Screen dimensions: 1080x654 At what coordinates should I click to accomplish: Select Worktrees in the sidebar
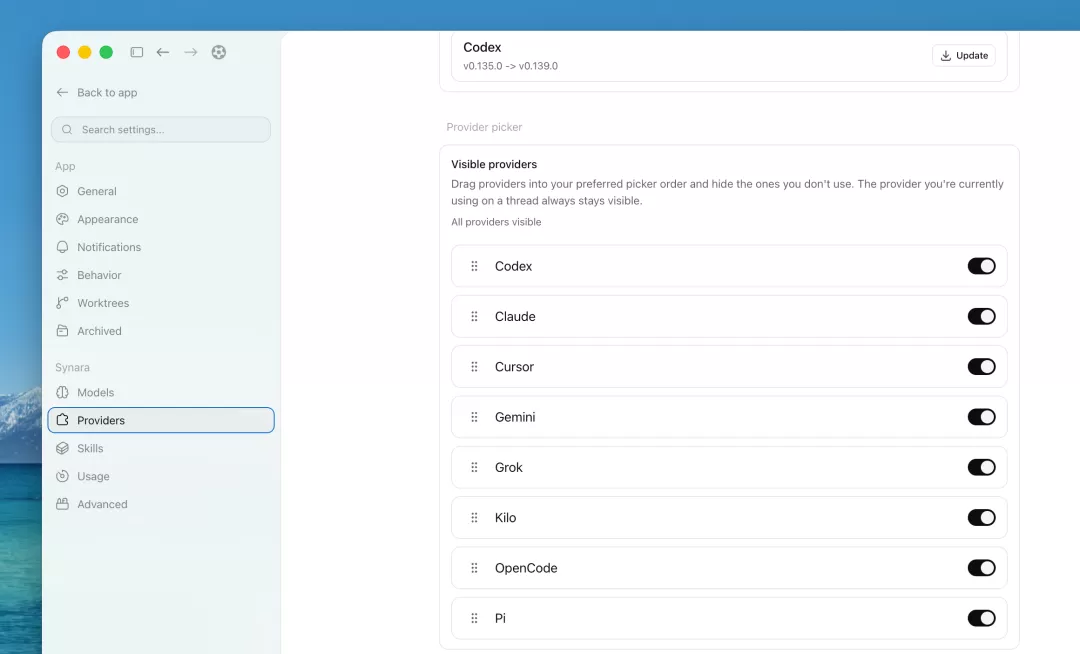click(161, 303)
